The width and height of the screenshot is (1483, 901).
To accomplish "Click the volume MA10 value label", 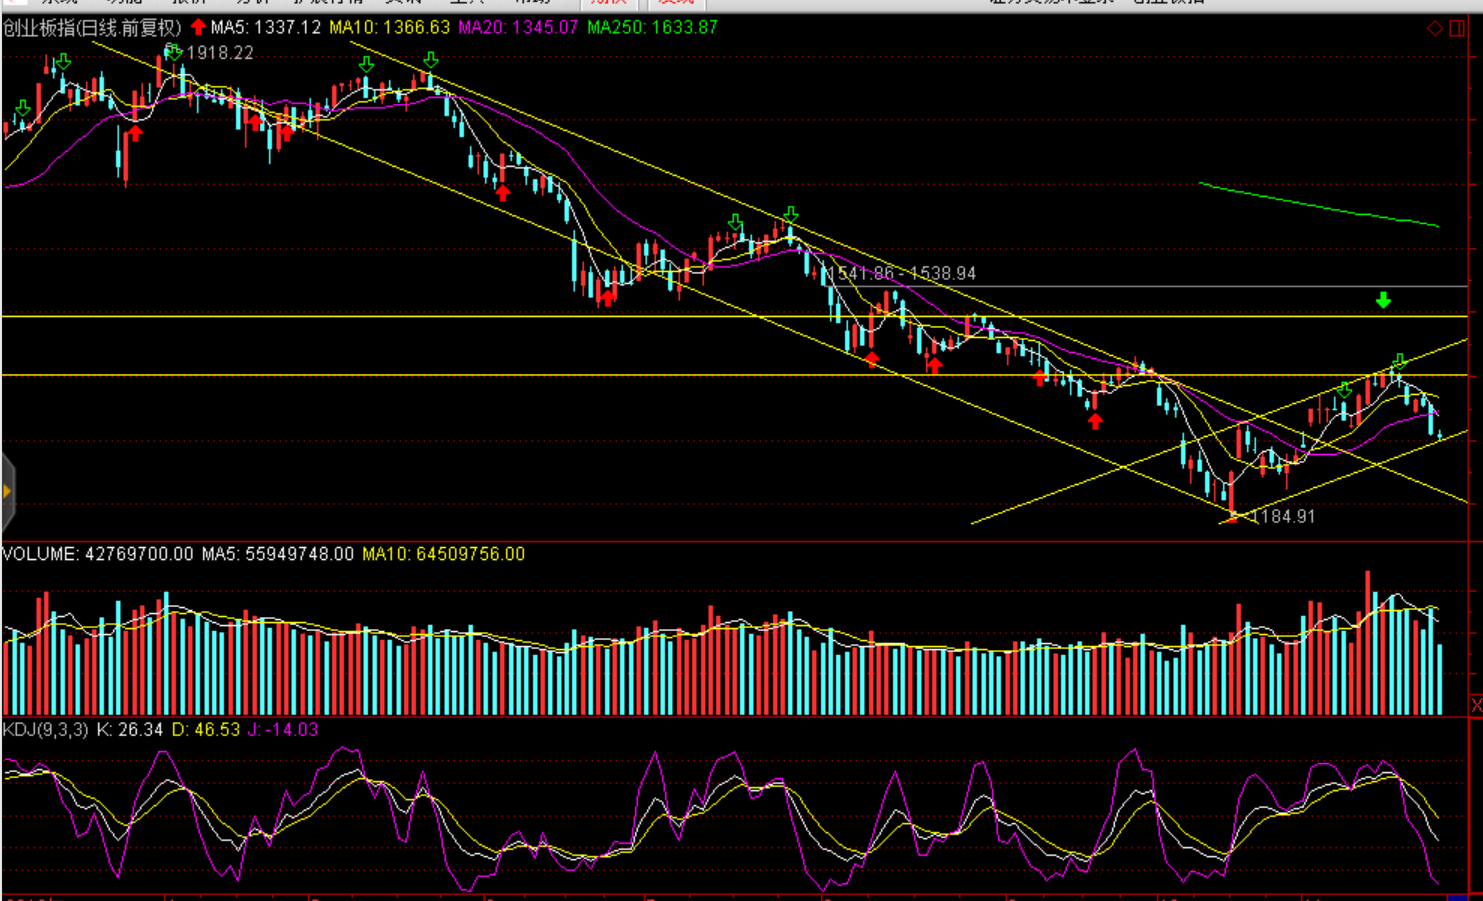I will click(x=443, y=554).
